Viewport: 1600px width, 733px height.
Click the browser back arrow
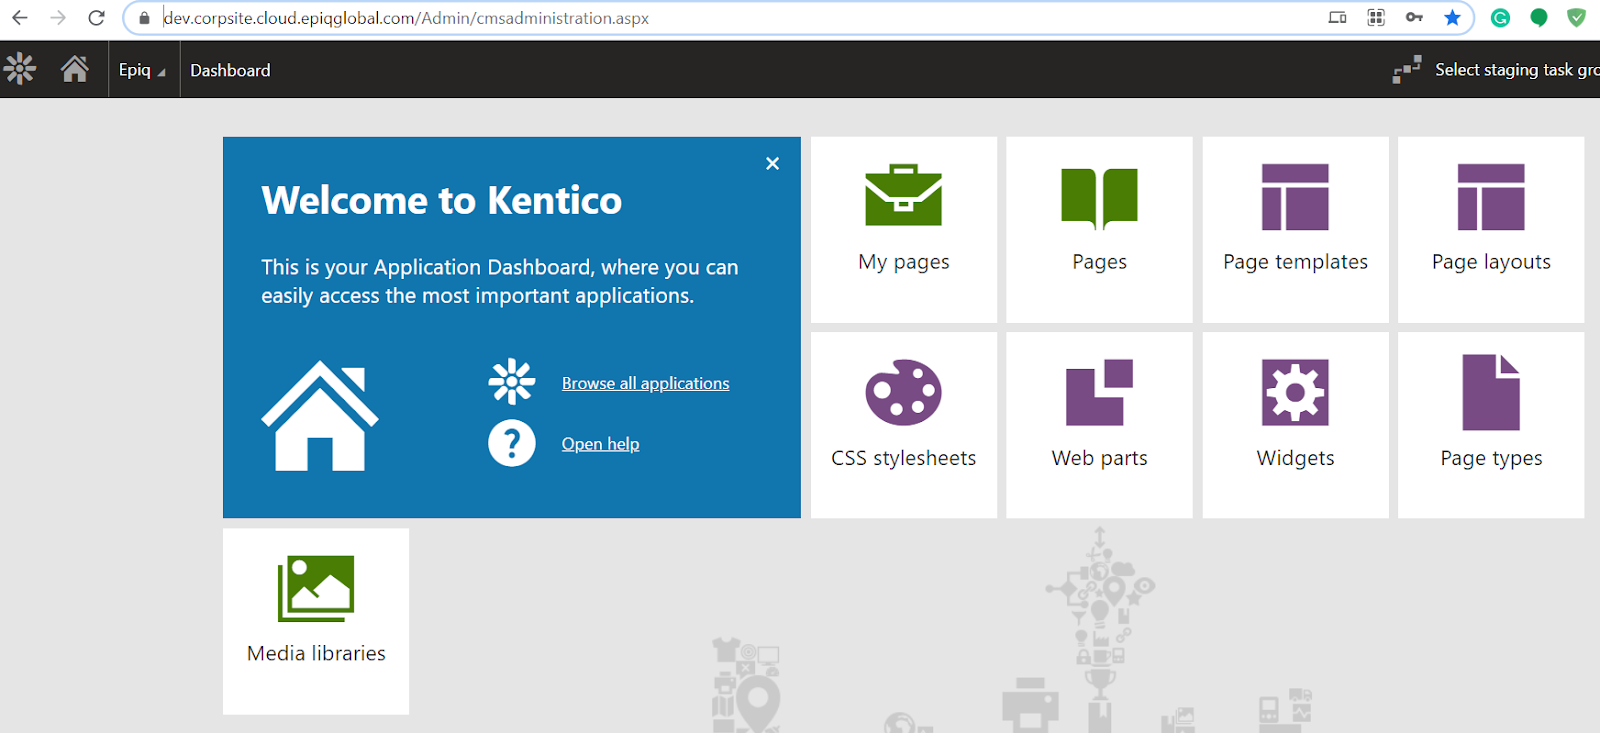tap(20, 18)
